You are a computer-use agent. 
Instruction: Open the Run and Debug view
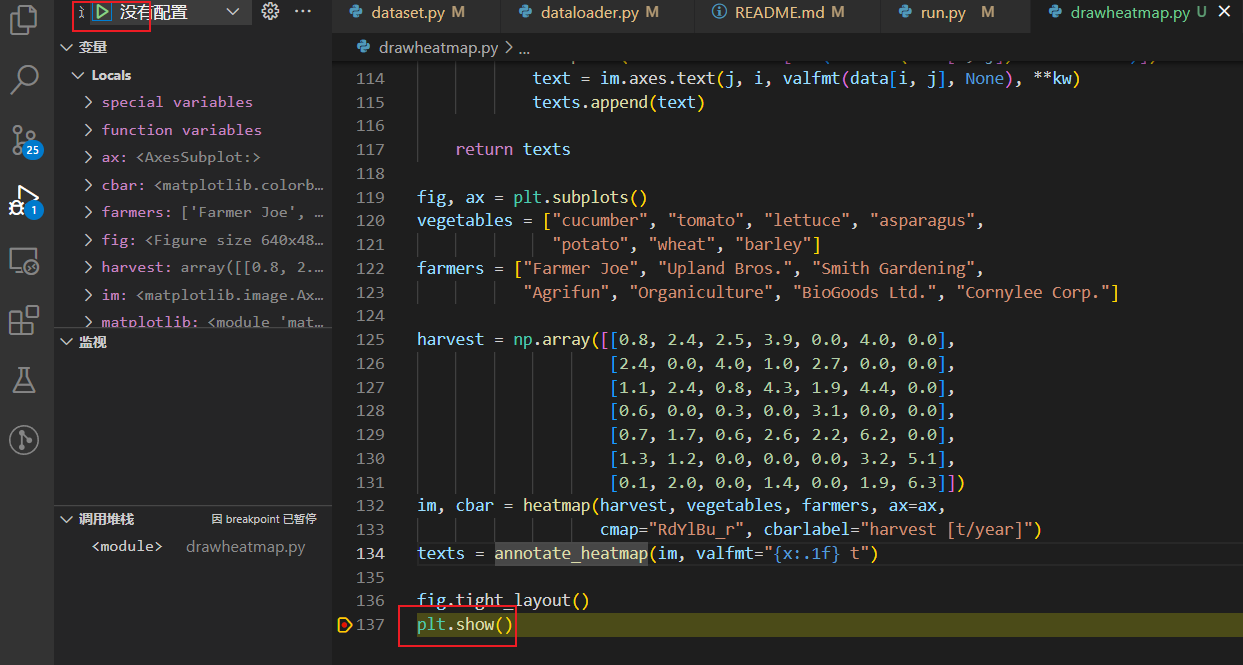point(23,201)
